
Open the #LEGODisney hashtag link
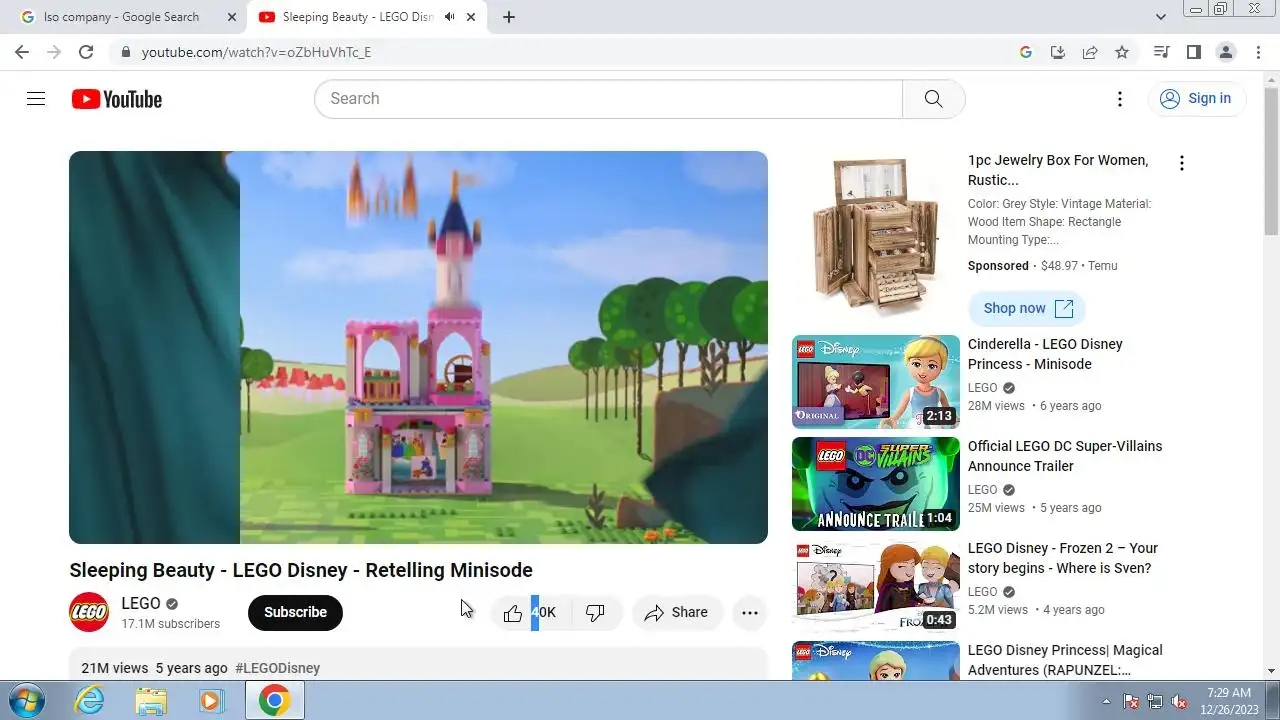pyautogui.click(x=278, y=668)
